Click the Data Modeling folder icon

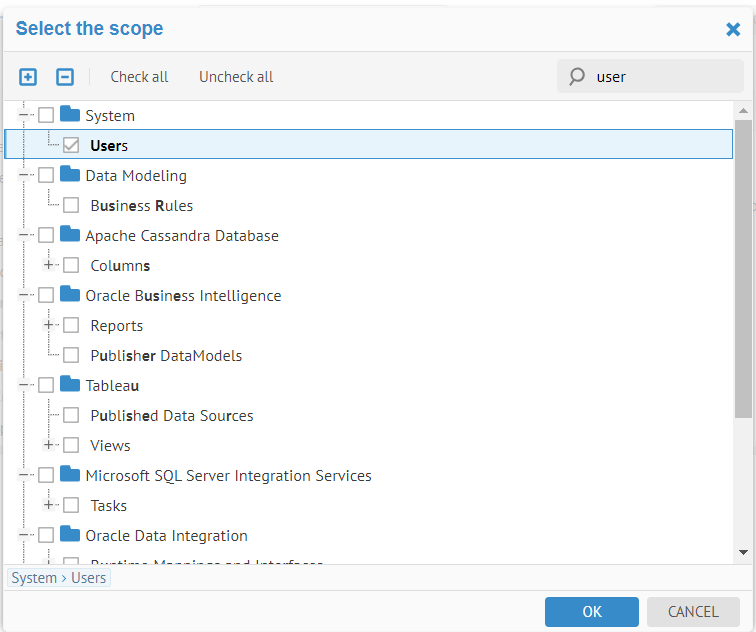coord(70,175)
